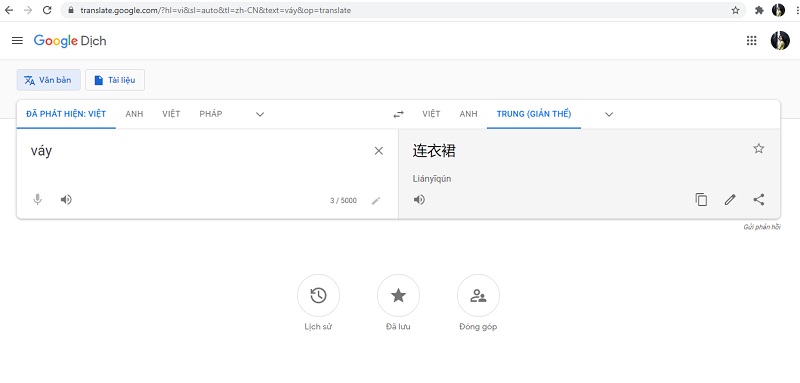The image size is (800, 383).
Task: Click the Gửi phản hồi feedback link
Action: 762,227
